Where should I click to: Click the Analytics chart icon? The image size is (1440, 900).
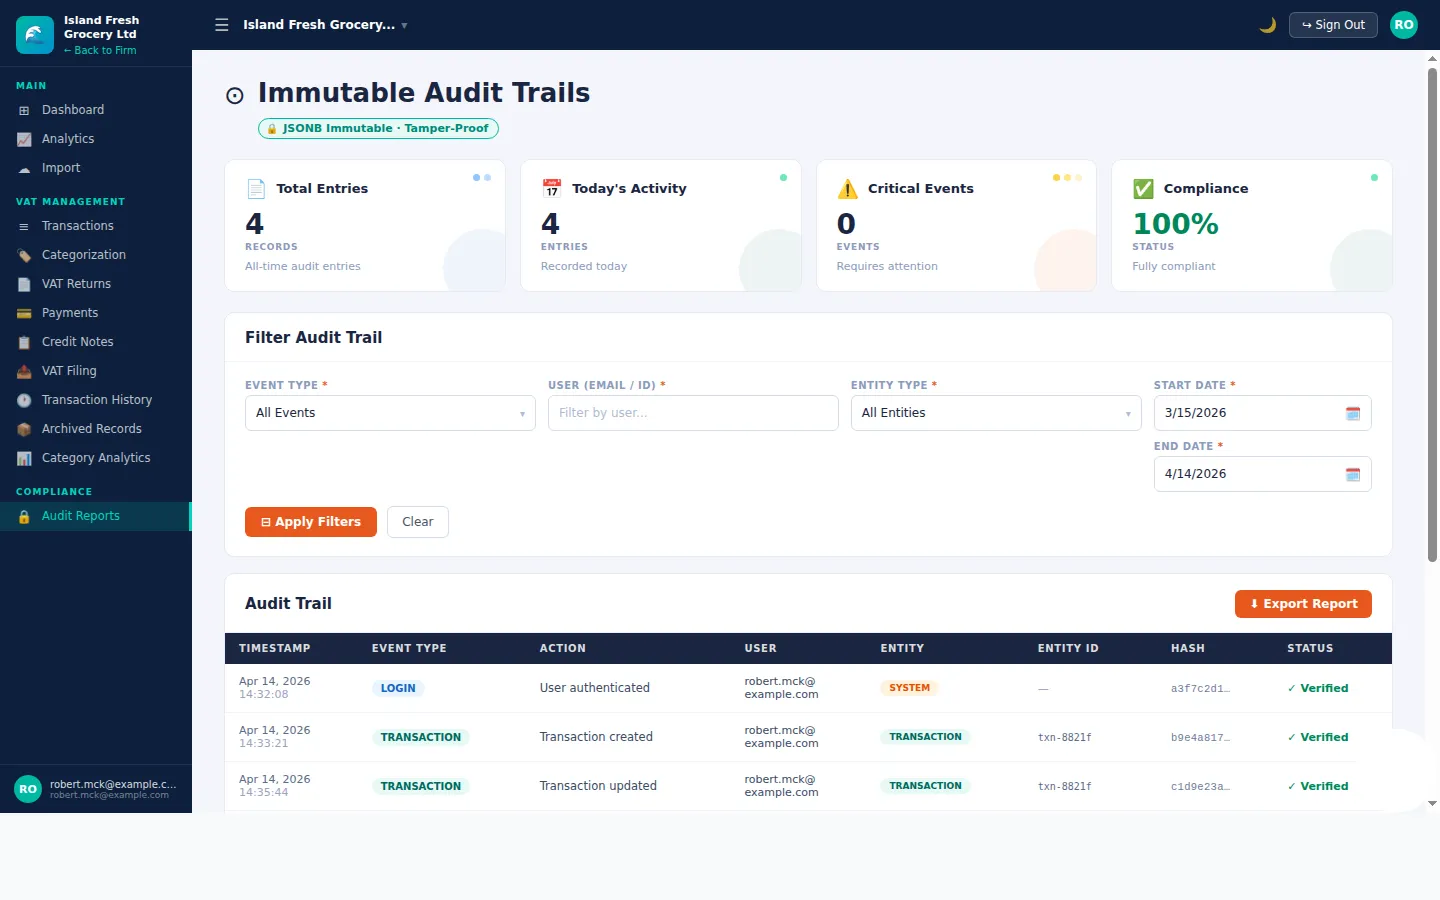click(x=24, y=139)
